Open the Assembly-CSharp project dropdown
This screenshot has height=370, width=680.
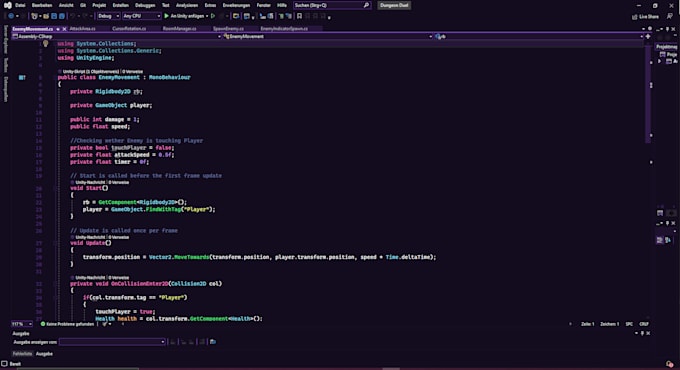pos(117,36)
